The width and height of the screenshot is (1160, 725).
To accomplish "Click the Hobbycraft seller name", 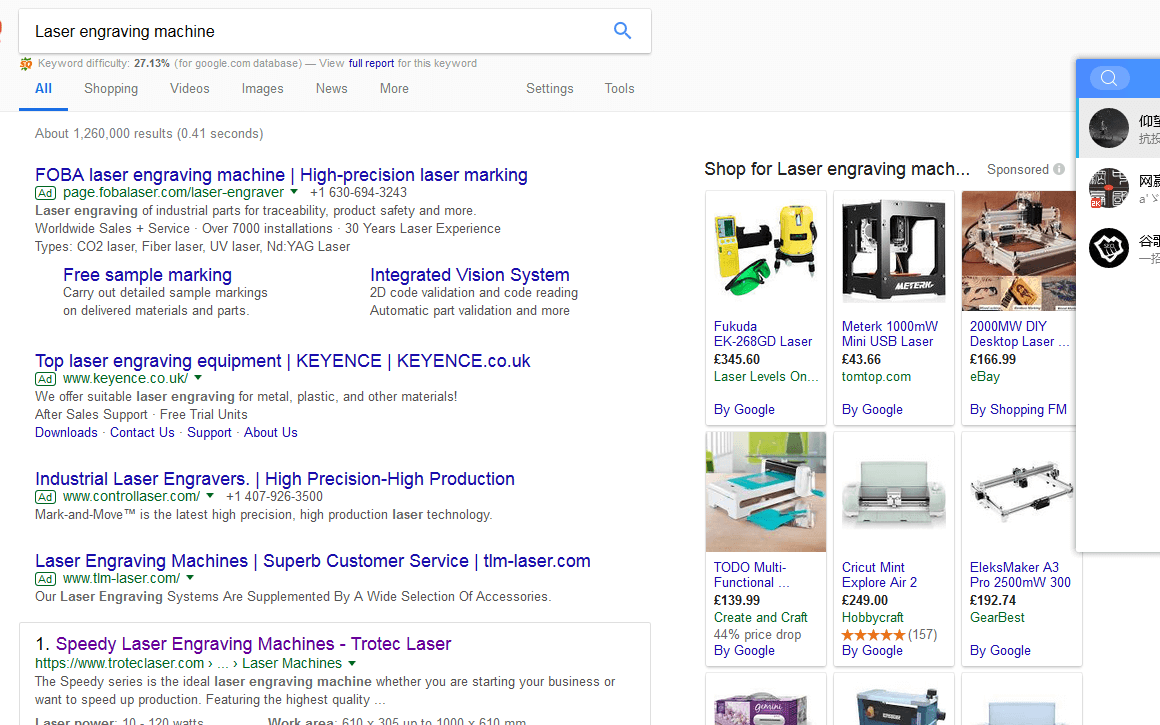I will click(x=873, y=618).
